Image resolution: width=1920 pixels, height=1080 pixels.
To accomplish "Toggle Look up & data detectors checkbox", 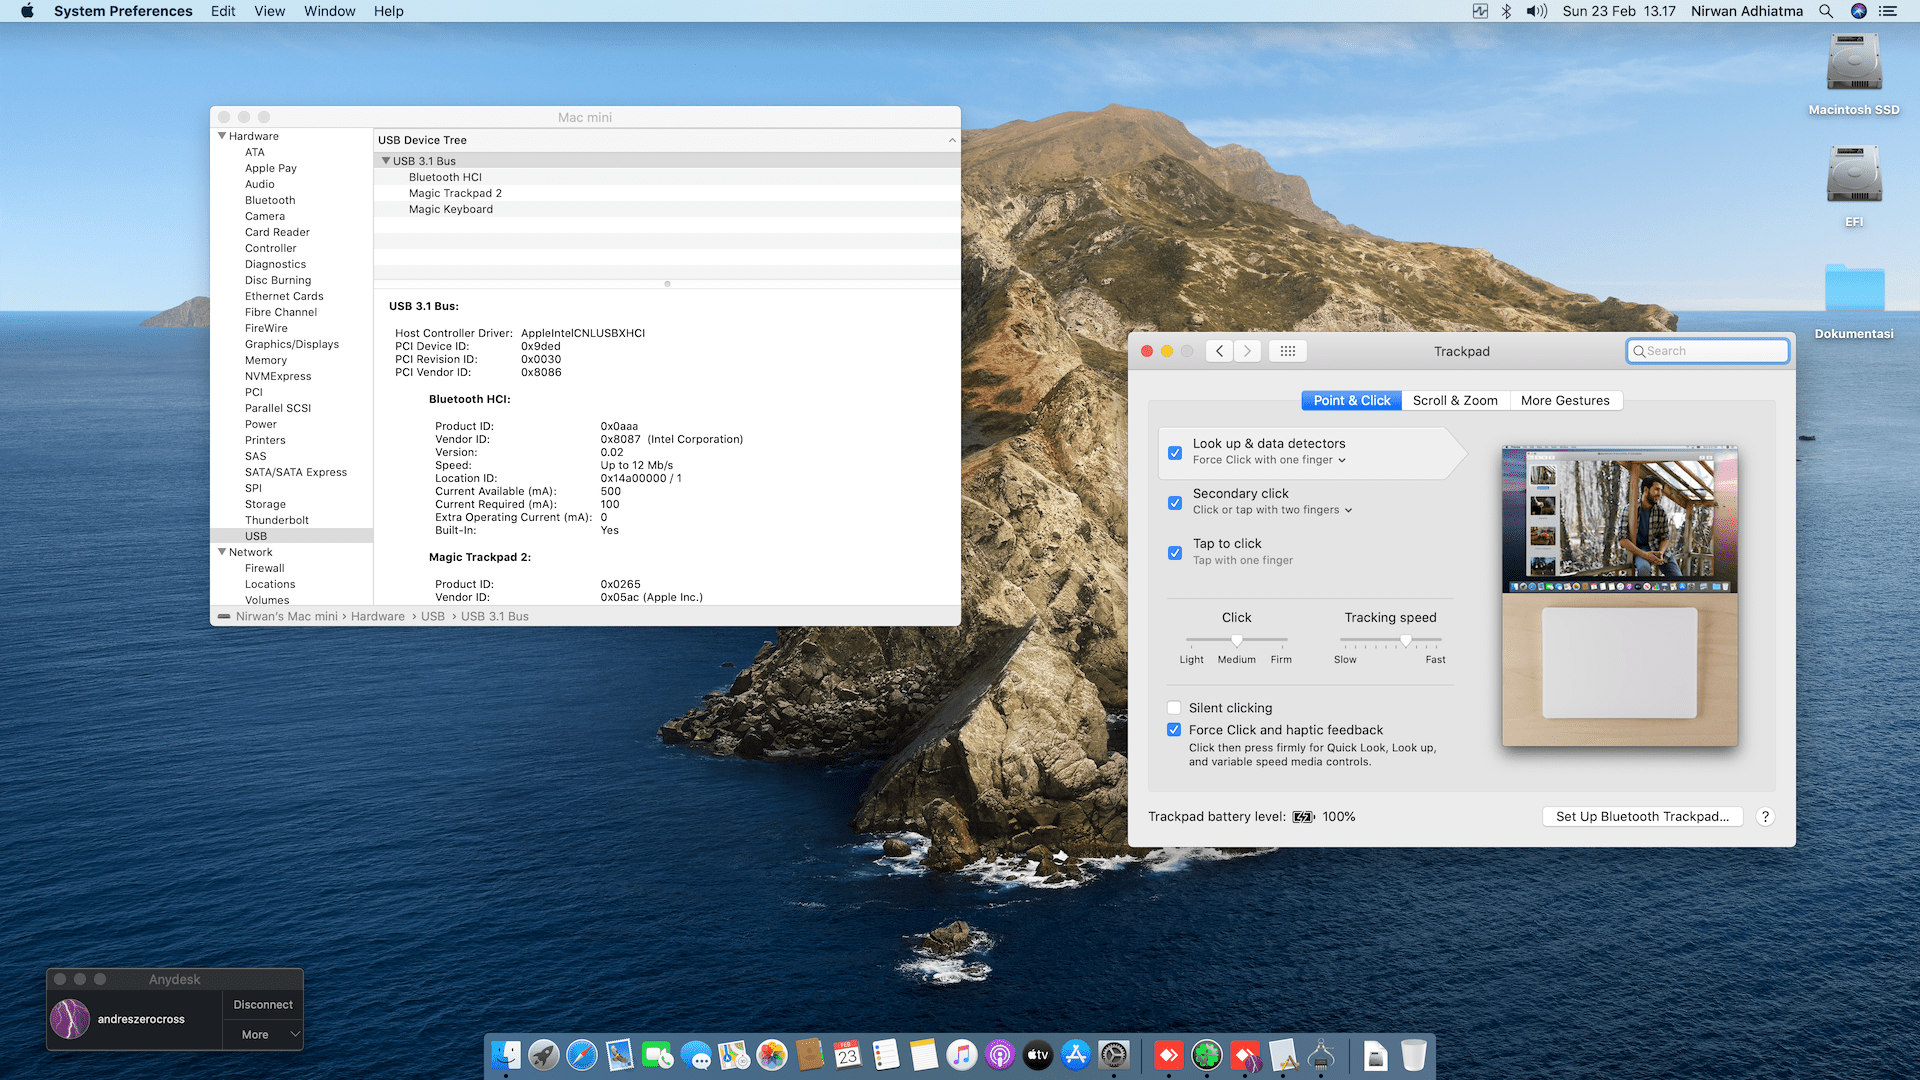I will (x=1175, y=453).
